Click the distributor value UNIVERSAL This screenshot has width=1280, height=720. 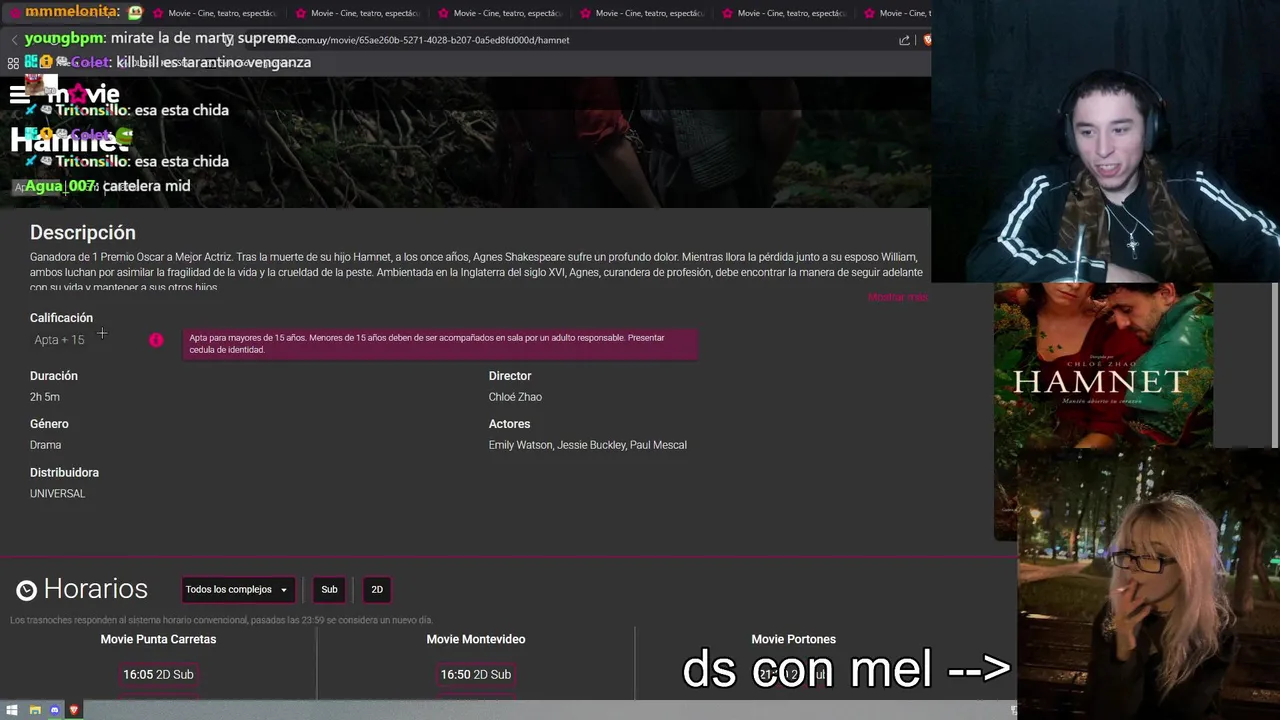pyautogui.click(x=57, y=494)
